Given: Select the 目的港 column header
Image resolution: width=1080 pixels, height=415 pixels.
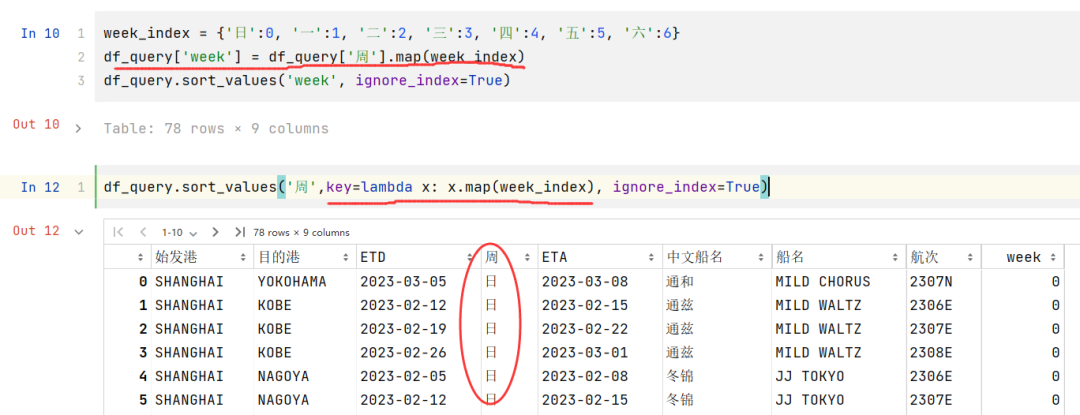Looking at the screenshot, I should coord(278,257).
